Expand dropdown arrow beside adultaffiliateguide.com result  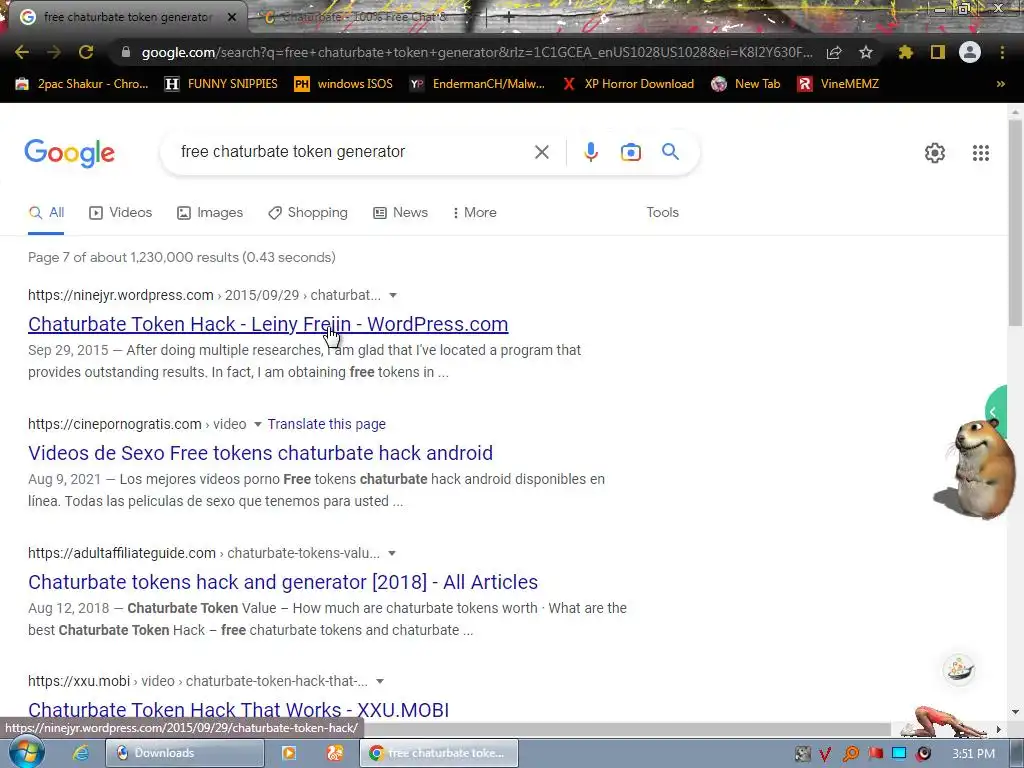[392, 553]
